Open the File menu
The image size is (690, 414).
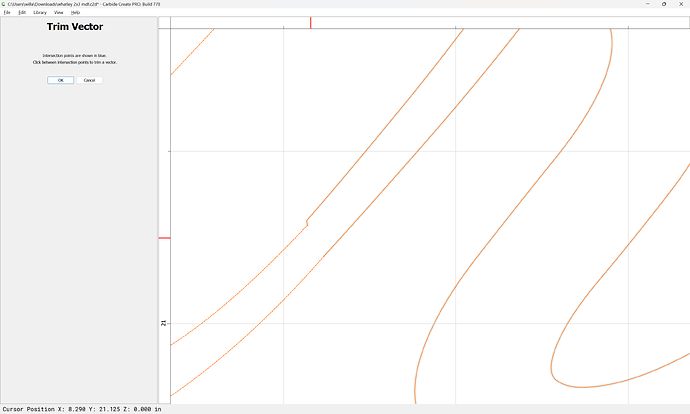coord(6,12)
